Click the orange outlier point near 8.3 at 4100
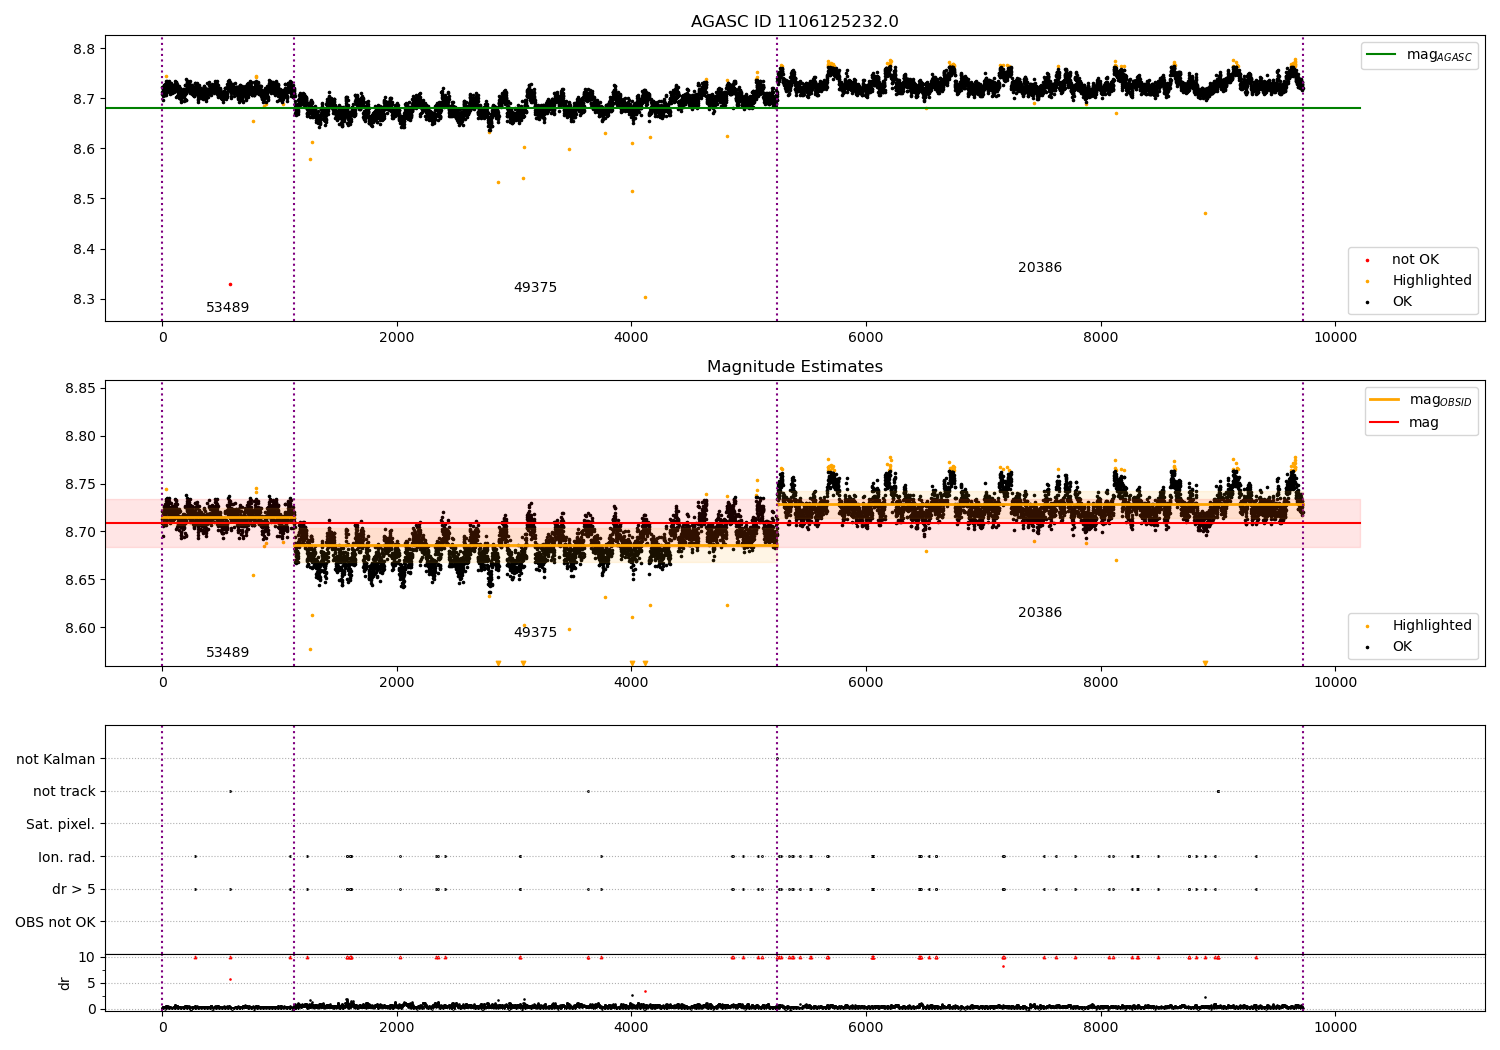Image resolution: width=1500 pixels, height=1050 pixels. click(645, 297)
